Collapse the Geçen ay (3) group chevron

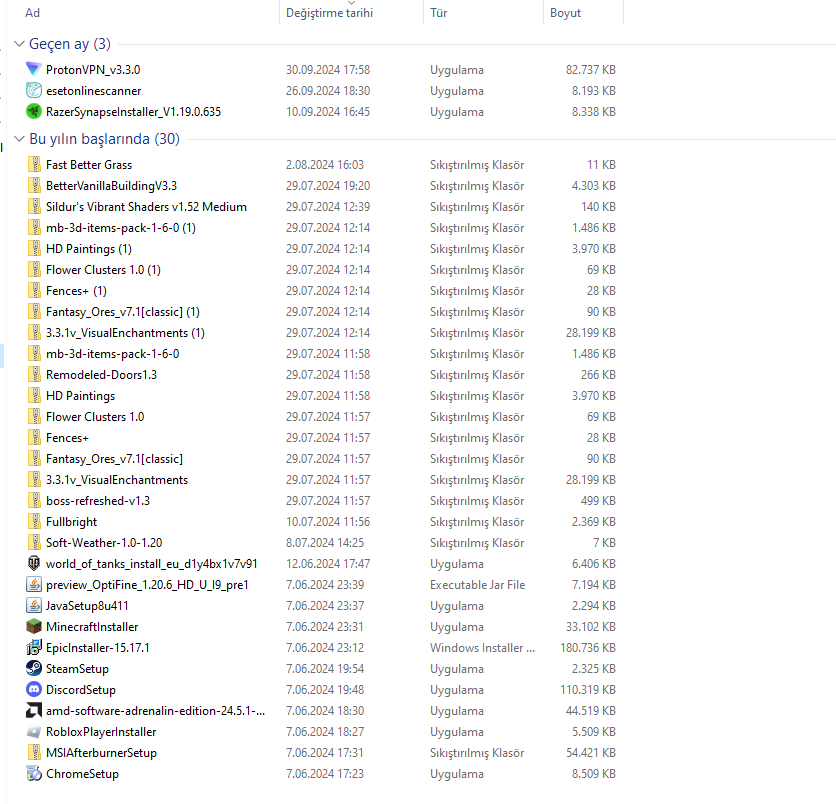tap(19, 44)
